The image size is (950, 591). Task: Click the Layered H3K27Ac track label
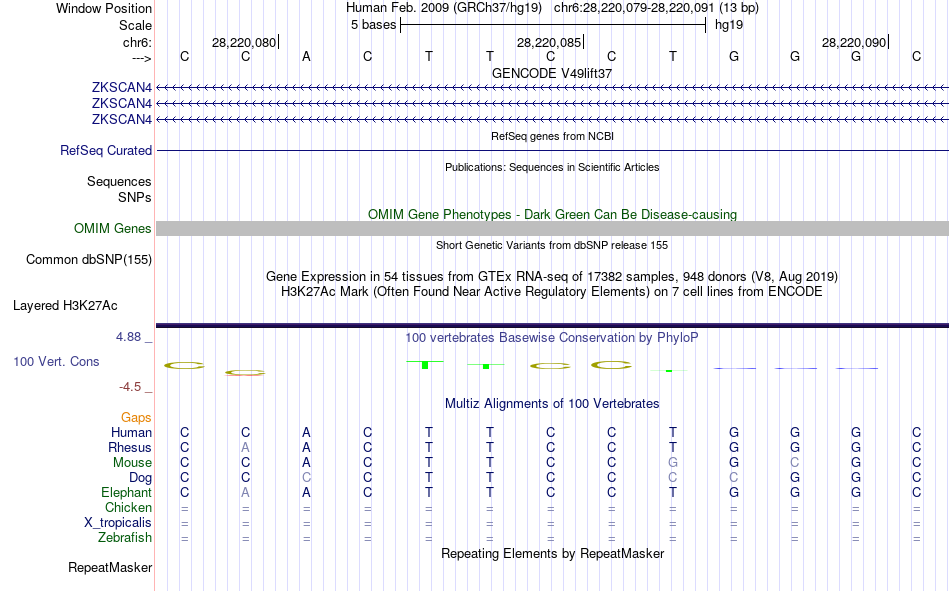click(x=65, y=306)
